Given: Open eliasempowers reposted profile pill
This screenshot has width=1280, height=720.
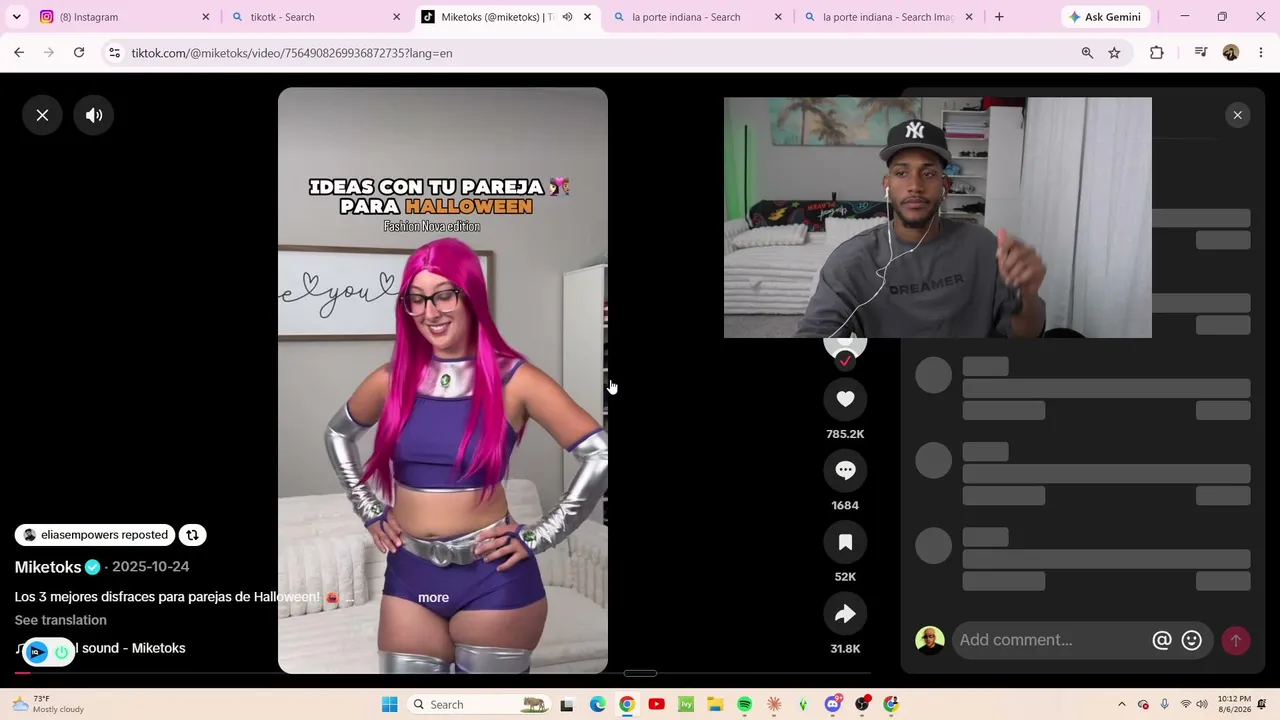Looking at the screenshot, I should click(95, 535).
